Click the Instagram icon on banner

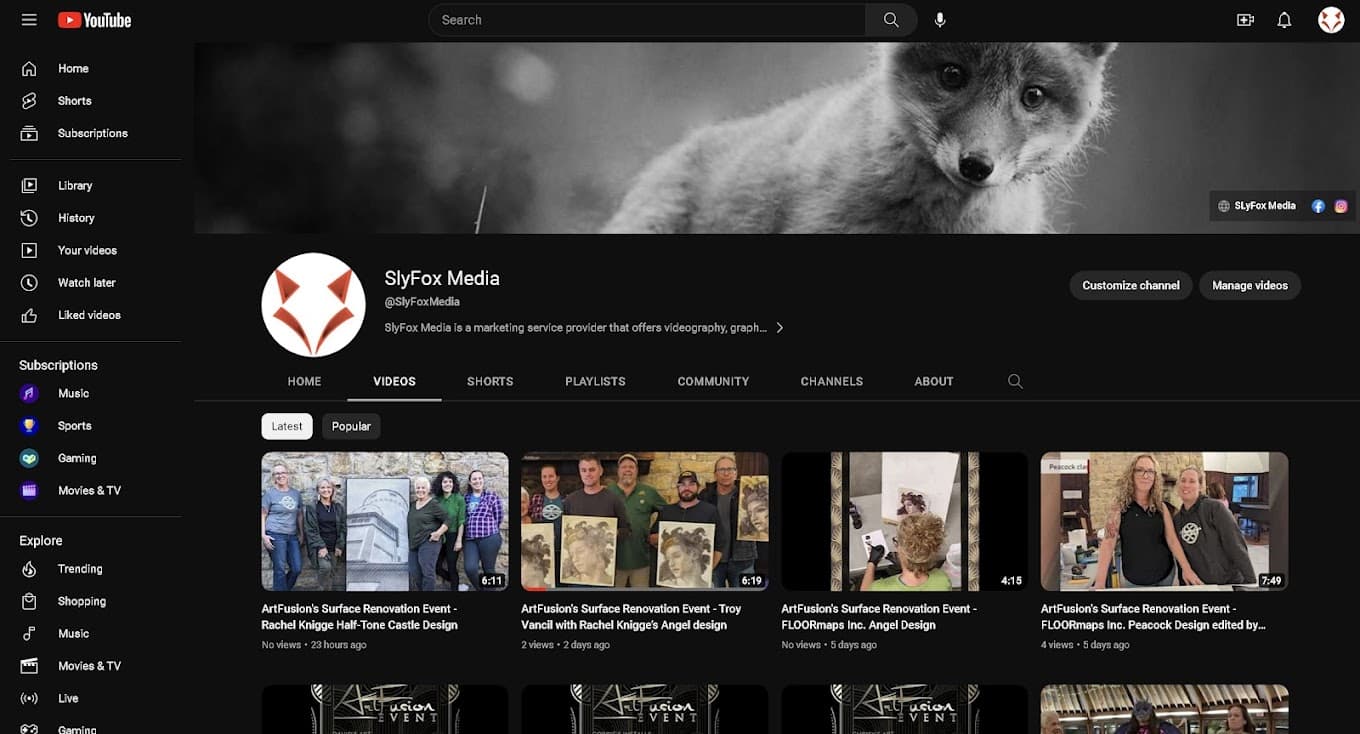coord(1341,206)
